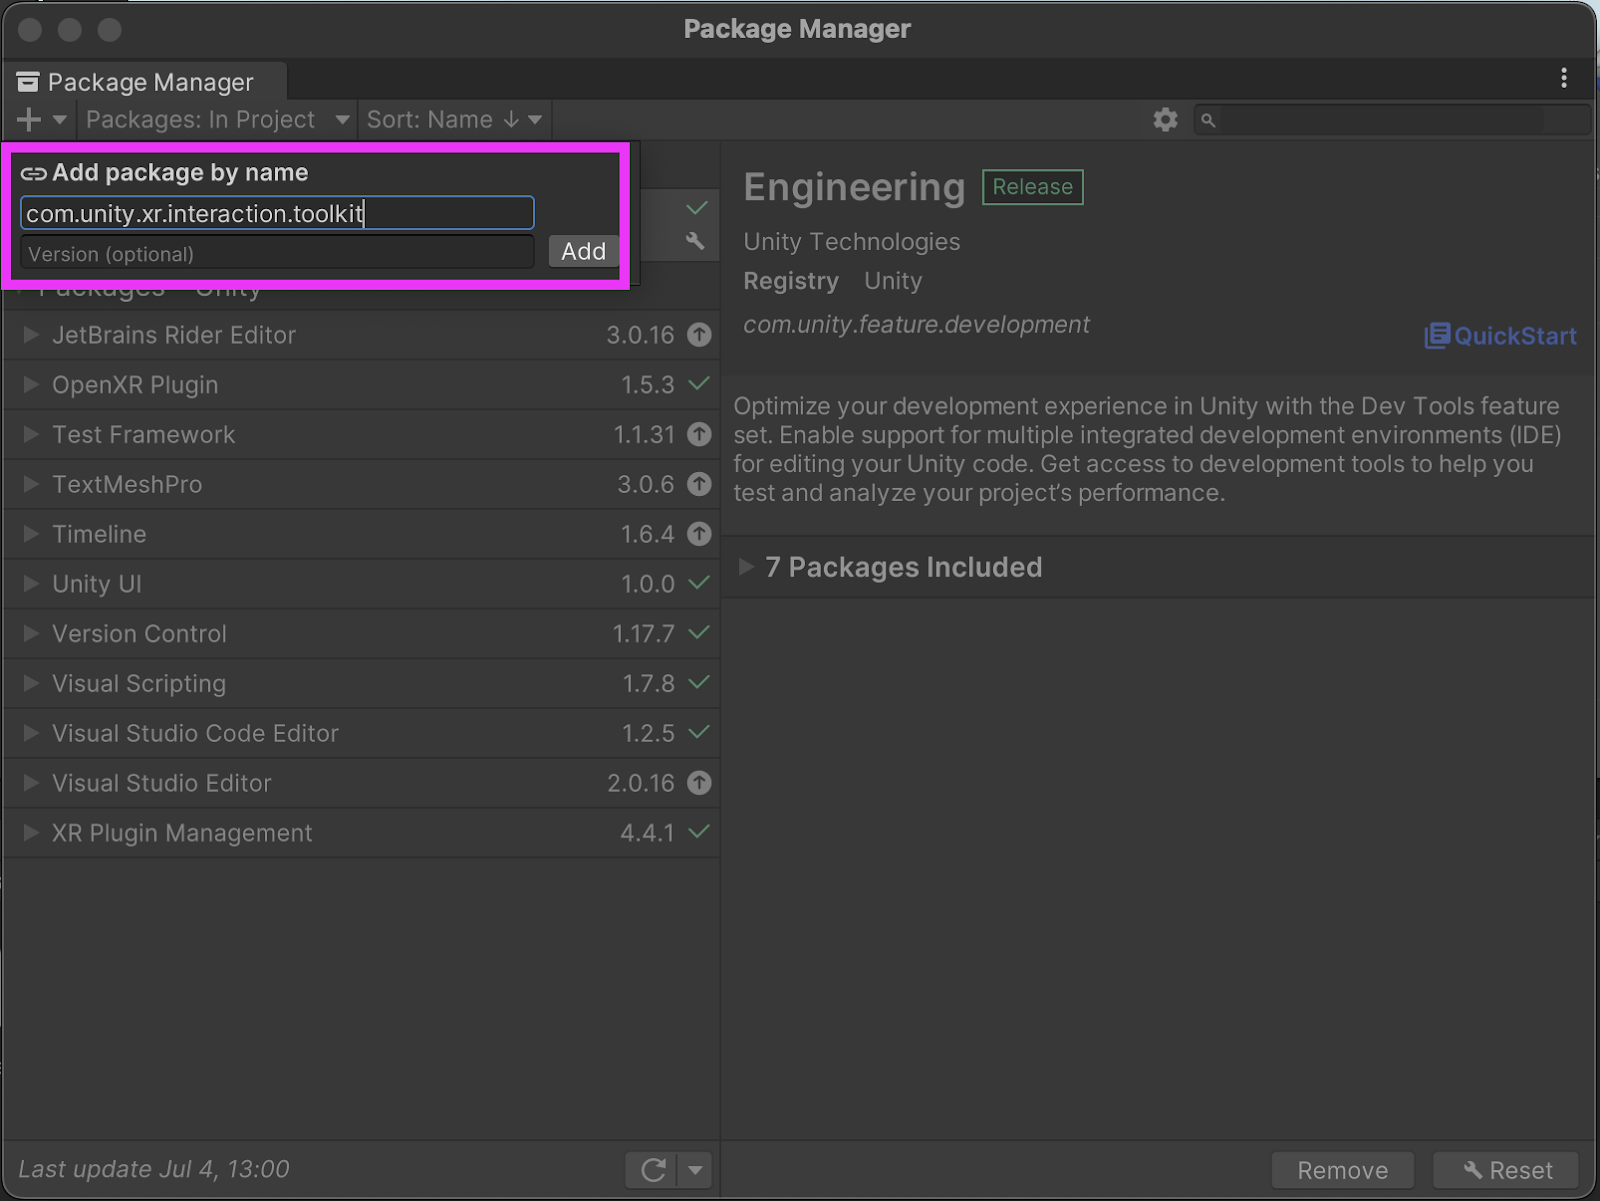Close the Package Manager window
Image resolution: width=1600 pixels, height=1201 pixels.
pyautogui.click(x=30, y=30)
